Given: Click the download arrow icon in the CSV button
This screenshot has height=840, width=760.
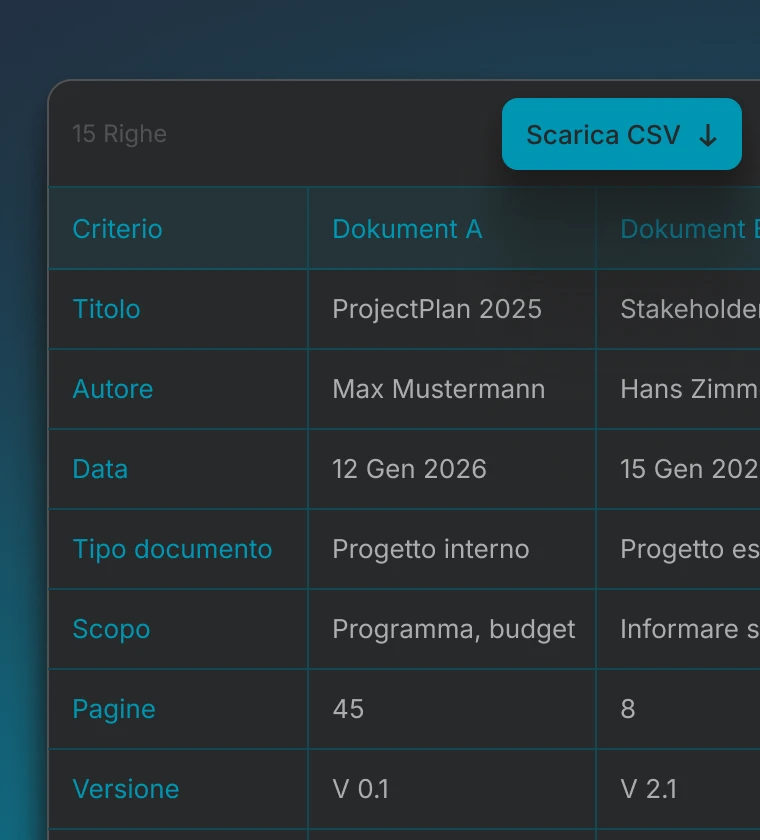Looking at the screenshot, I should click(708, 135).
